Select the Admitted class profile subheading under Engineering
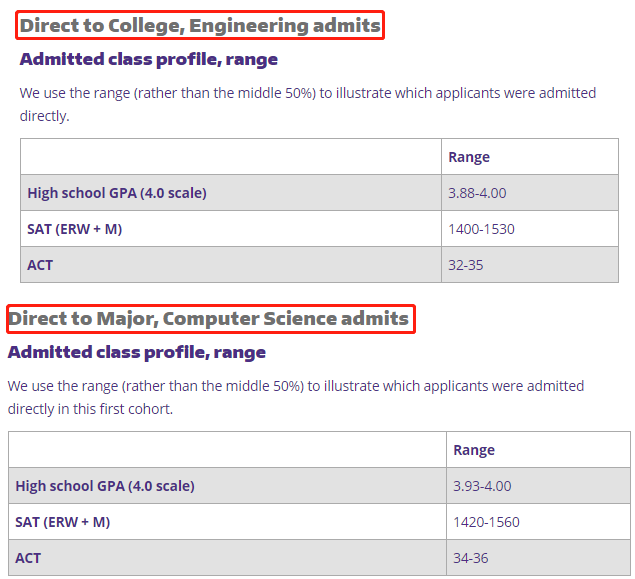This screenshot has height=579, width=635. [x=148, y=59]
